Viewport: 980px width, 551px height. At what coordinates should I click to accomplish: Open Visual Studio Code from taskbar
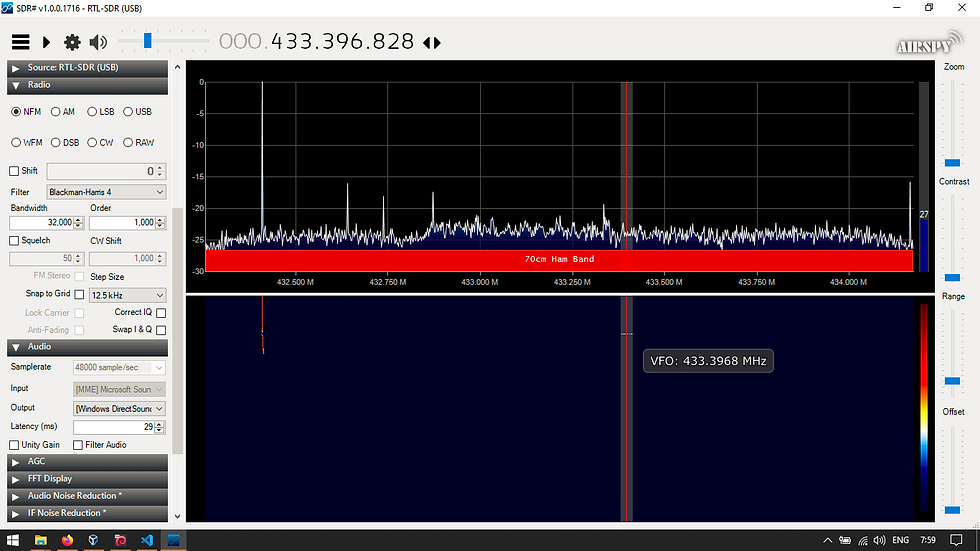click(147, 540)
